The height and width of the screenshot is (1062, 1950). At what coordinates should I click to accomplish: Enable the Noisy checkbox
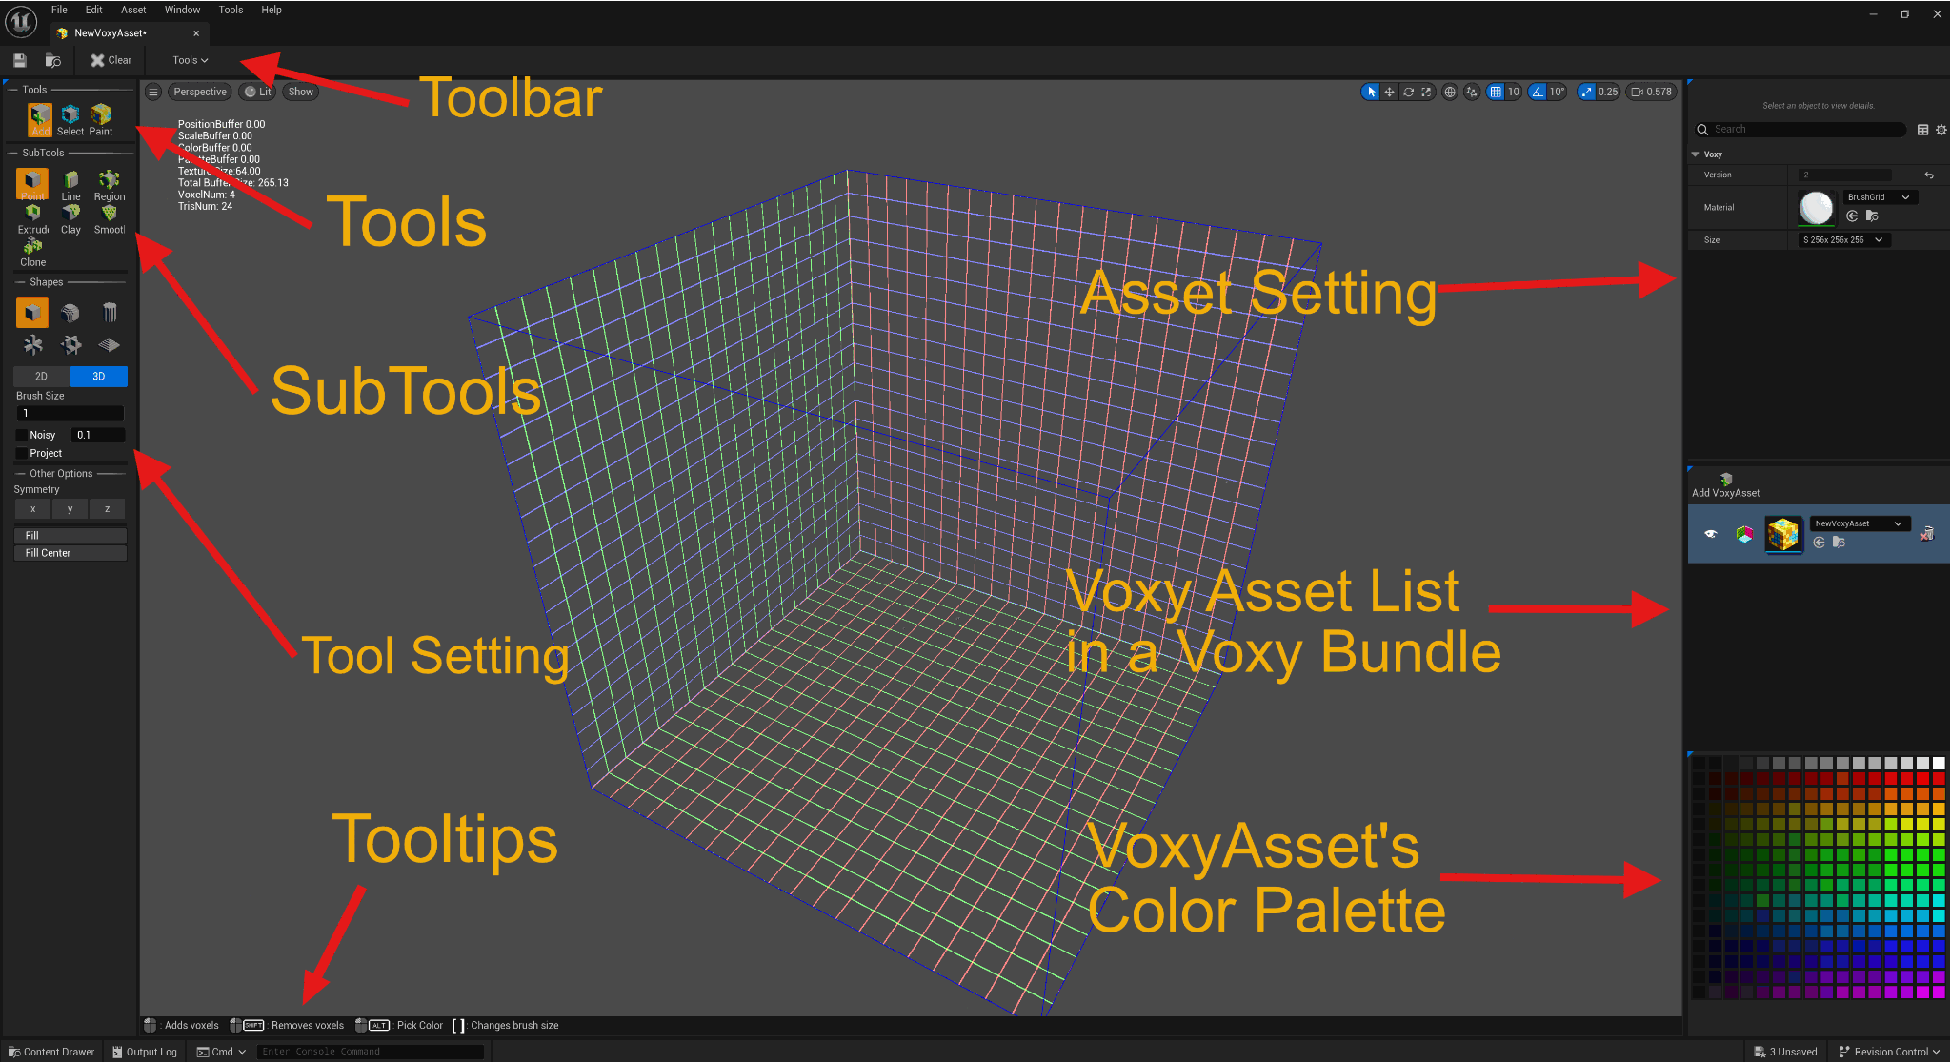point(21,435)
